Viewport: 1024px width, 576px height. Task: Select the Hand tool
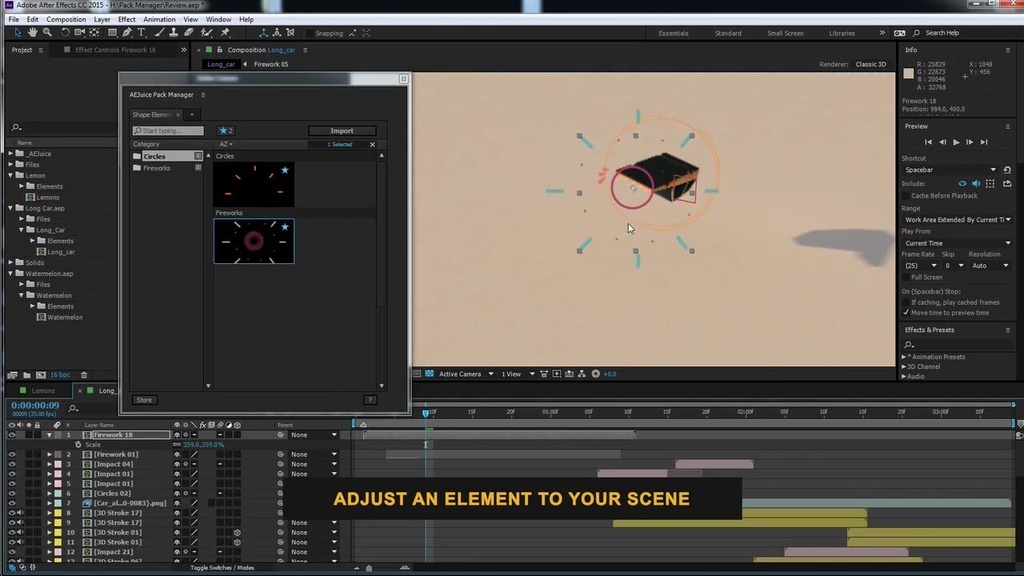(x=32, y=33)
